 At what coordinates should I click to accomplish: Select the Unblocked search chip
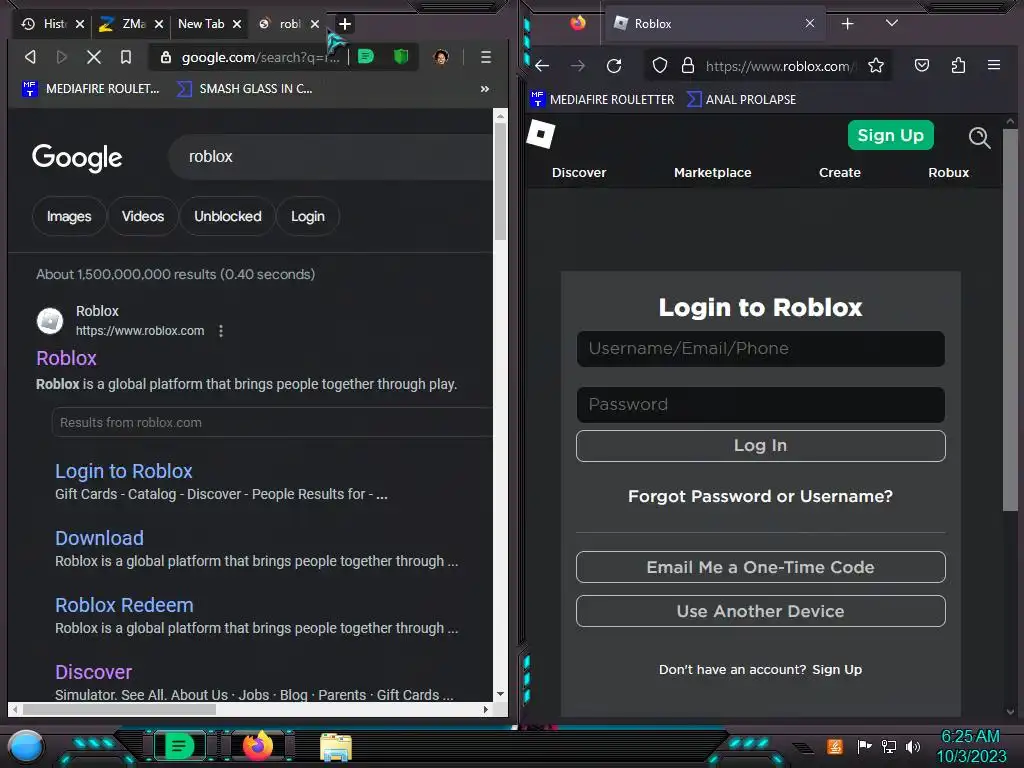click(x=228, y=216)
